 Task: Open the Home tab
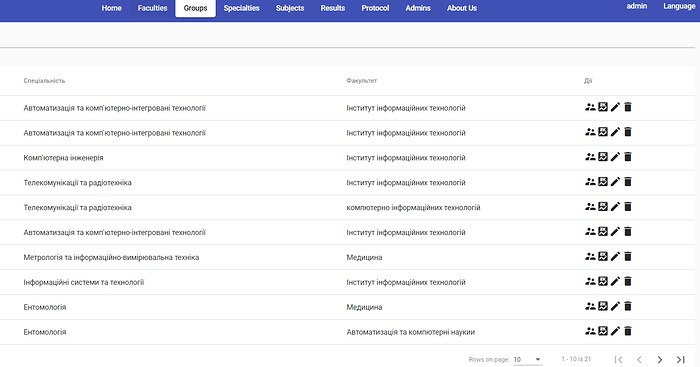coord(111,8)
